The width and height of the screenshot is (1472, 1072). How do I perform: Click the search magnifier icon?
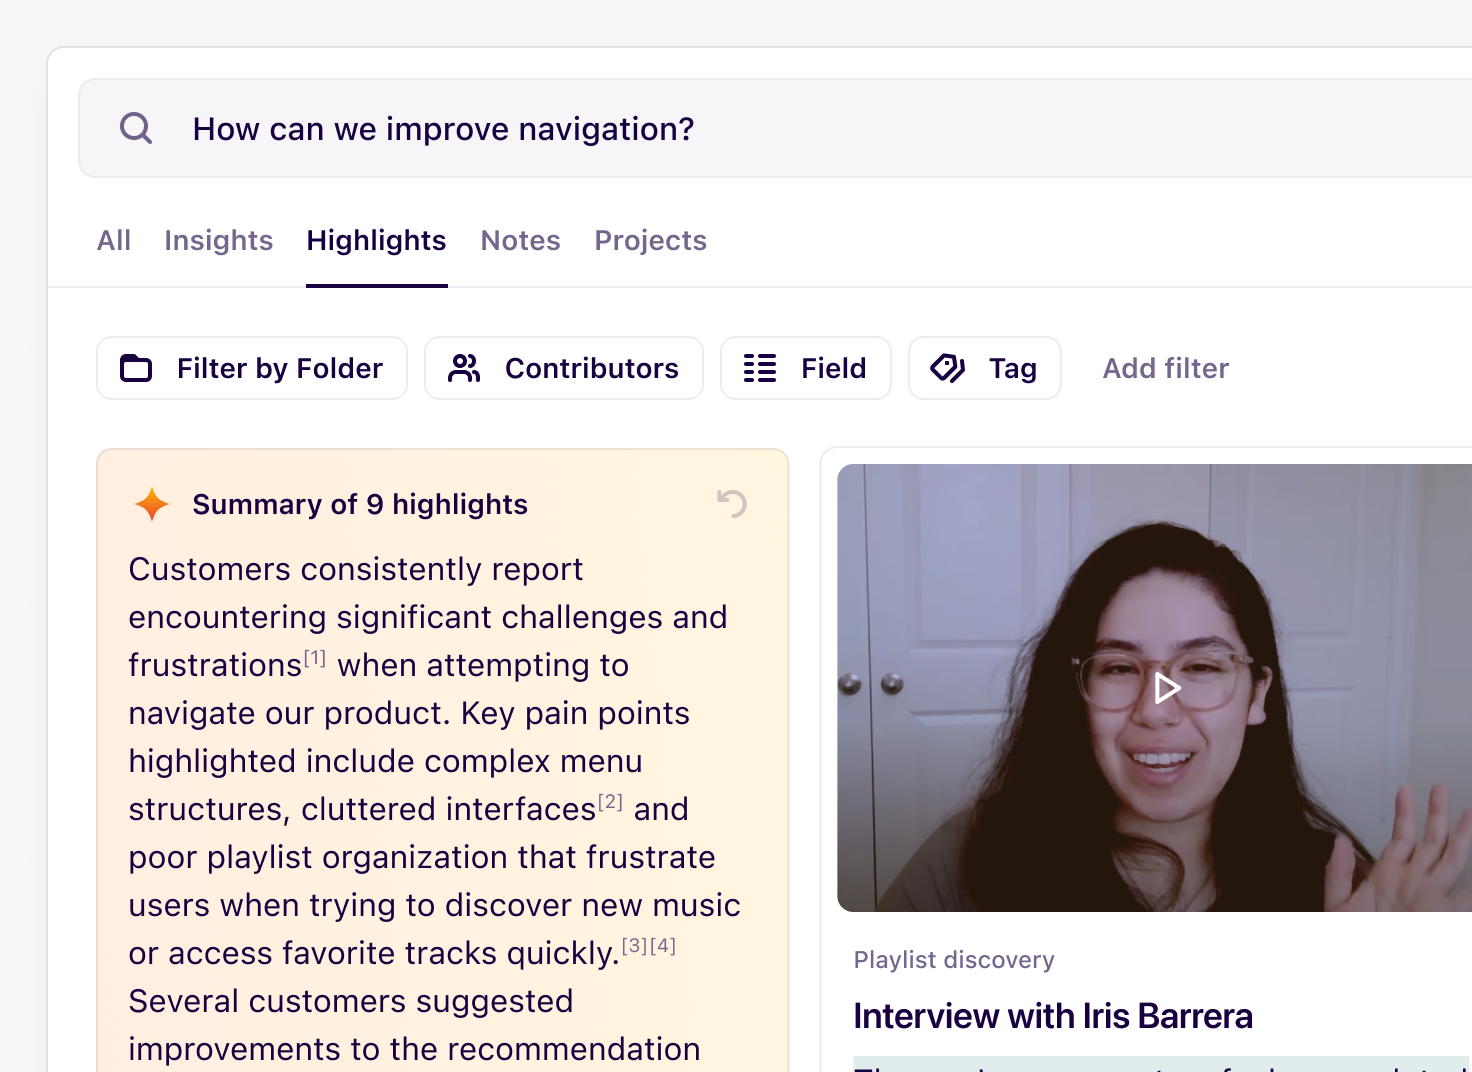point(135,128)
